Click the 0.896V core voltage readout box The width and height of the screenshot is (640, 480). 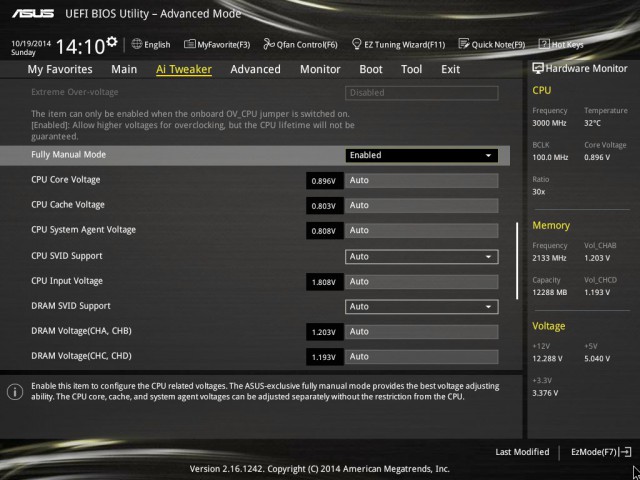(324, 181)
